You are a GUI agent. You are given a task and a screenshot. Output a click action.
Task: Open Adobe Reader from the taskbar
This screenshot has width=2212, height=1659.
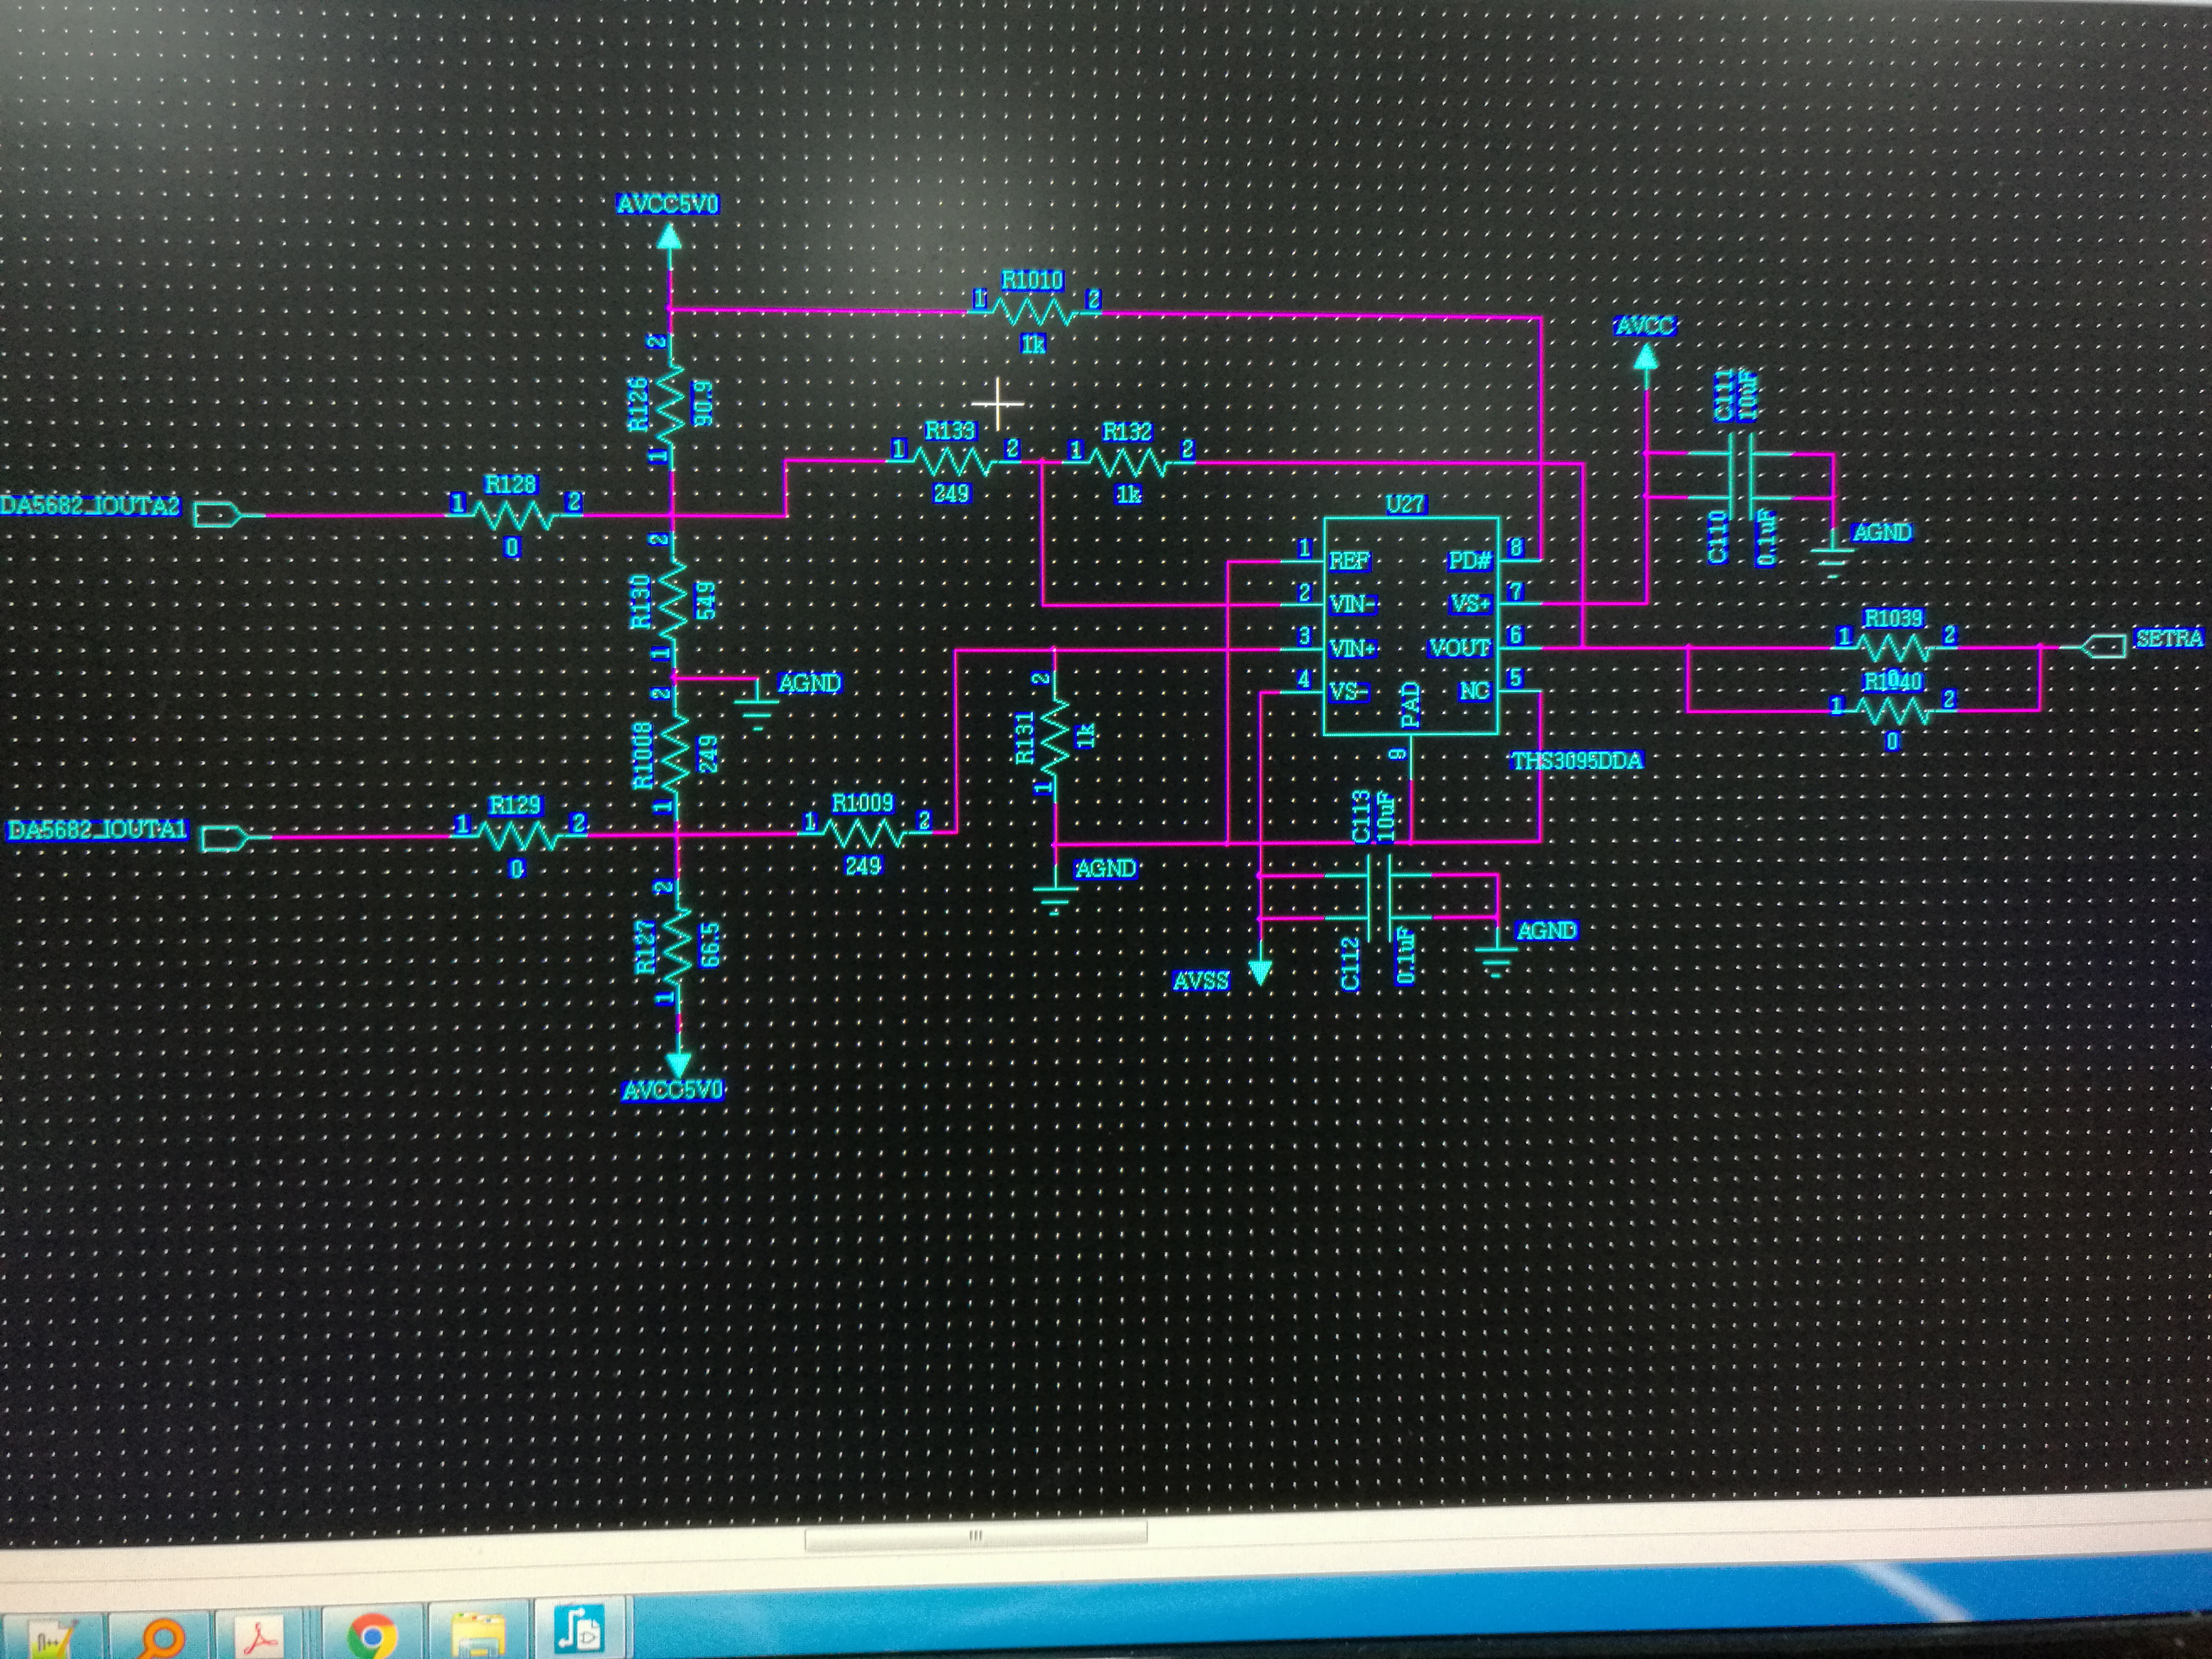pos(262,1636)
